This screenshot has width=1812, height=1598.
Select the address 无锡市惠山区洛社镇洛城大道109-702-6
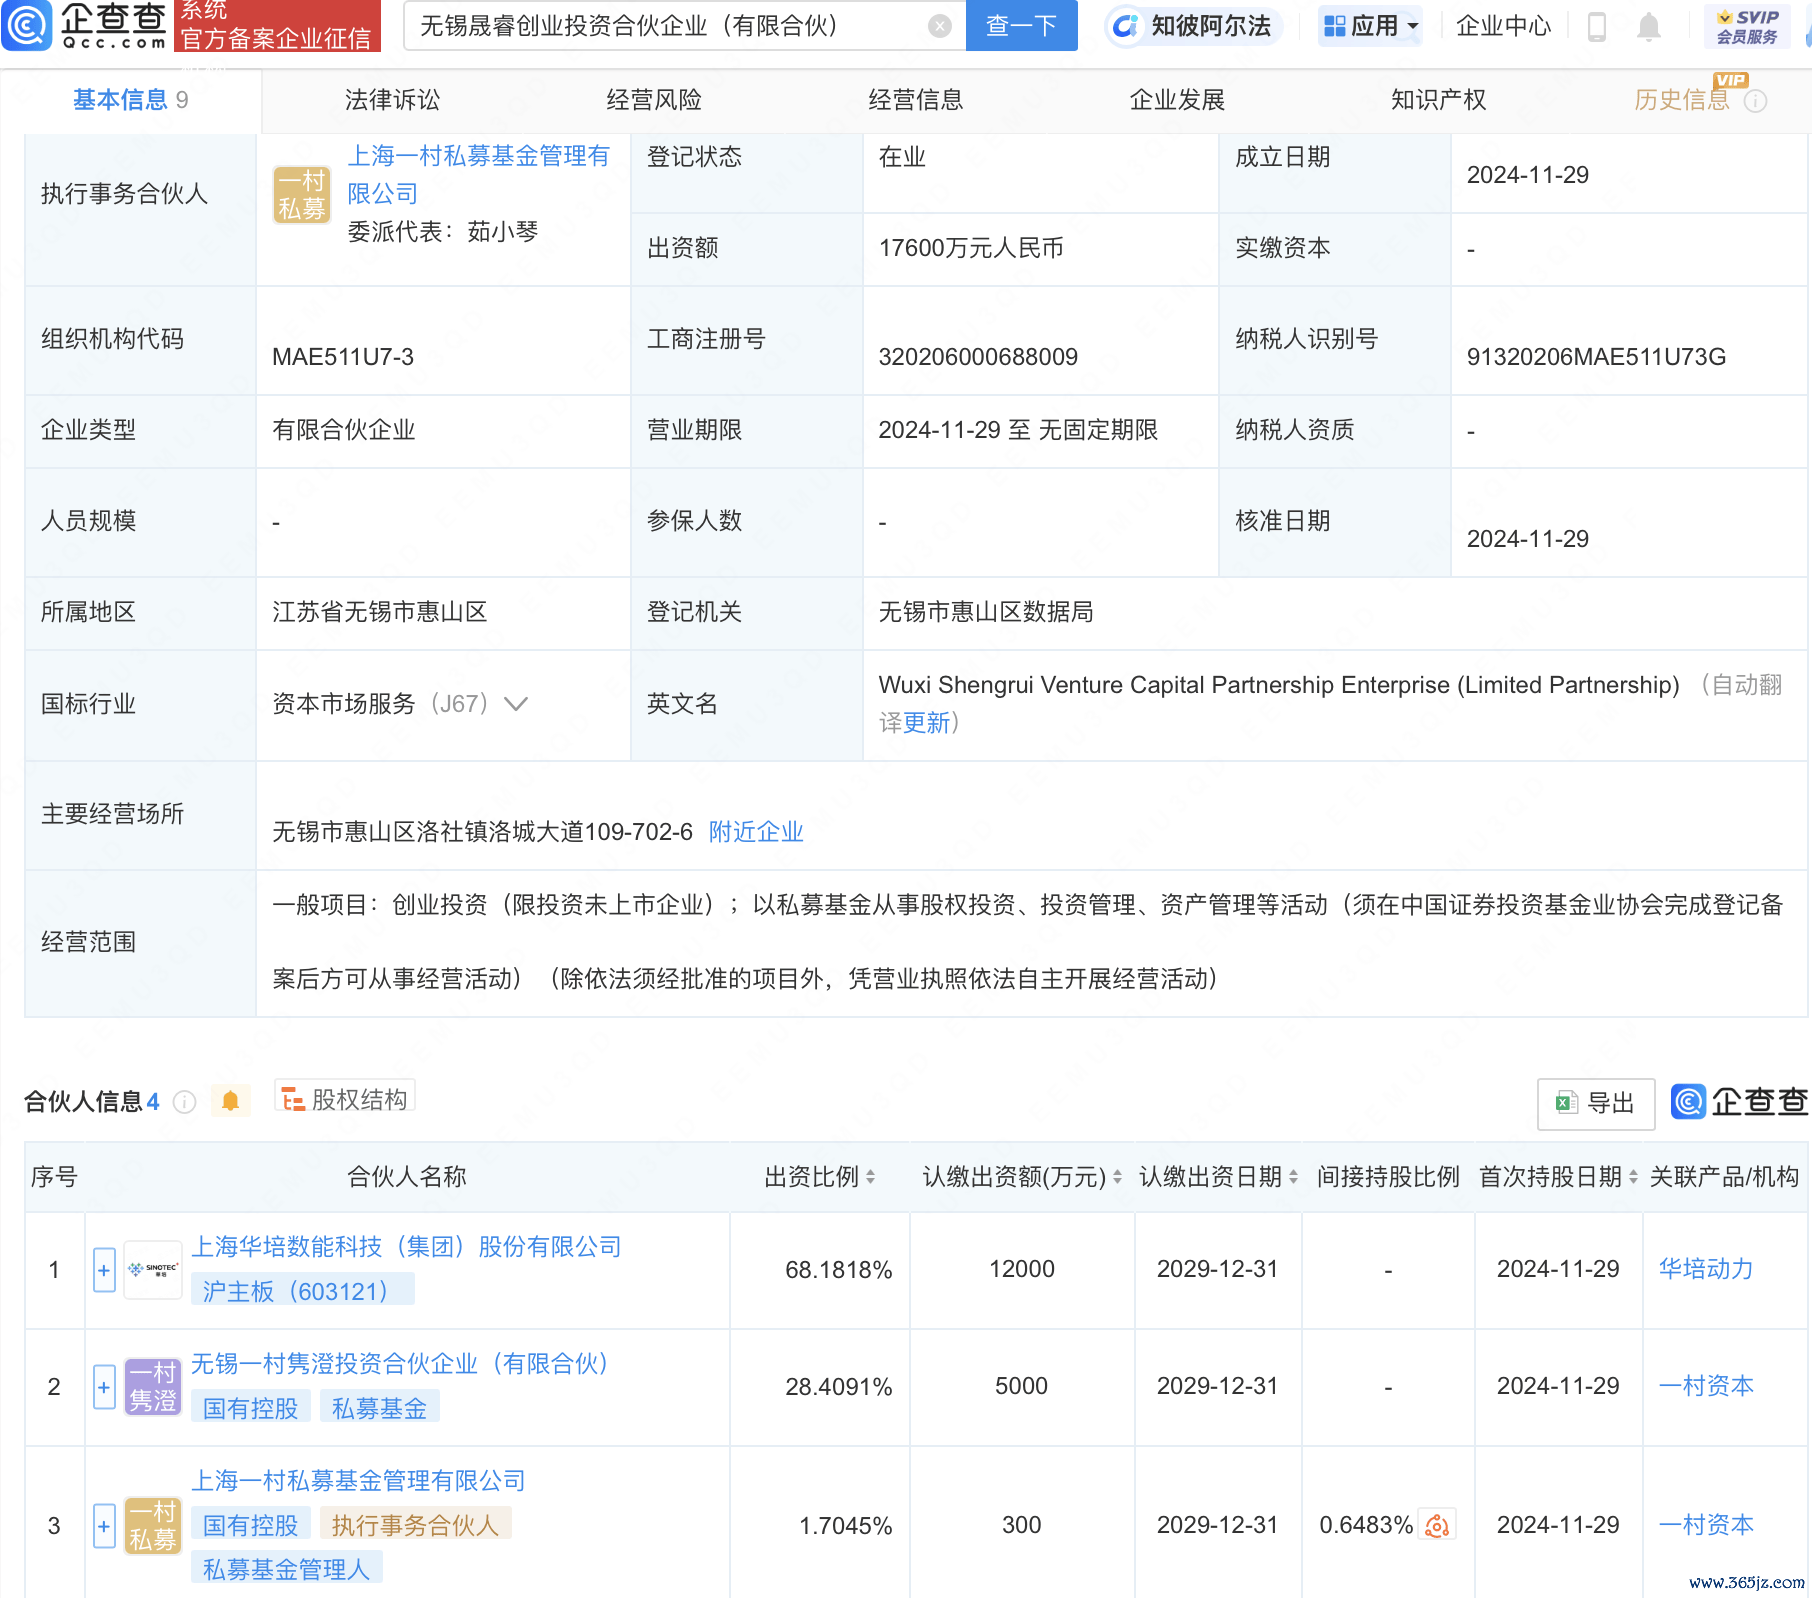[x=482, y=832]
